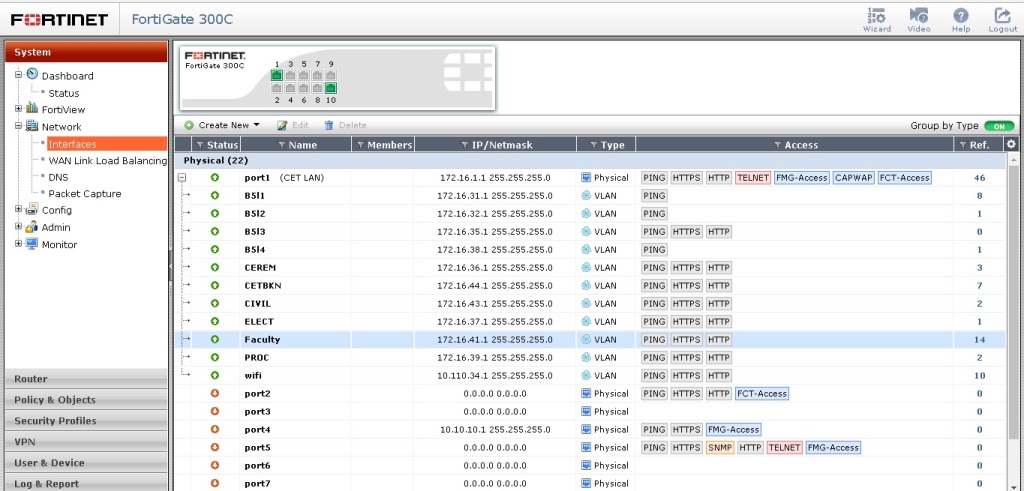Click the table column settings gear
The image size is (1024, 491).
pyautogui.click(x=1012, y=144)
